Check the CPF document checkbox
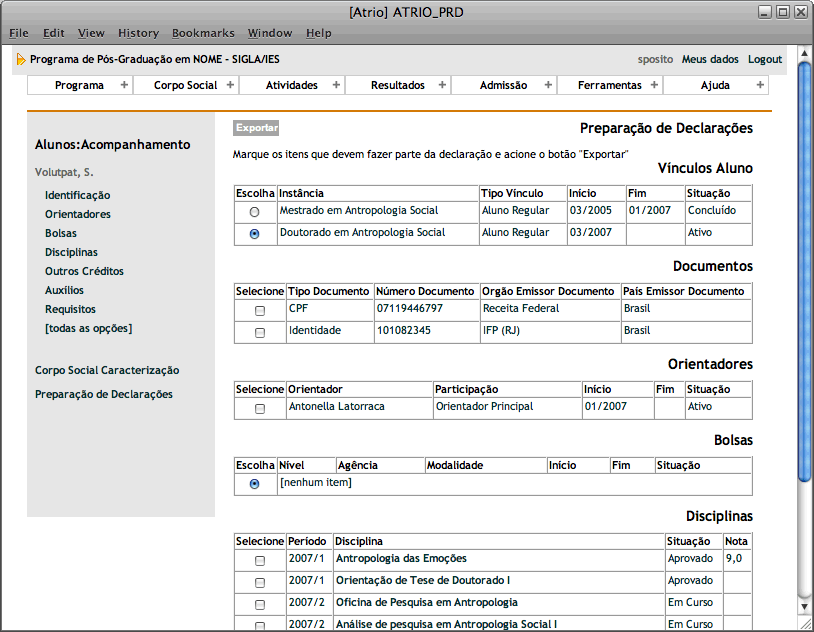 point(260,311)
